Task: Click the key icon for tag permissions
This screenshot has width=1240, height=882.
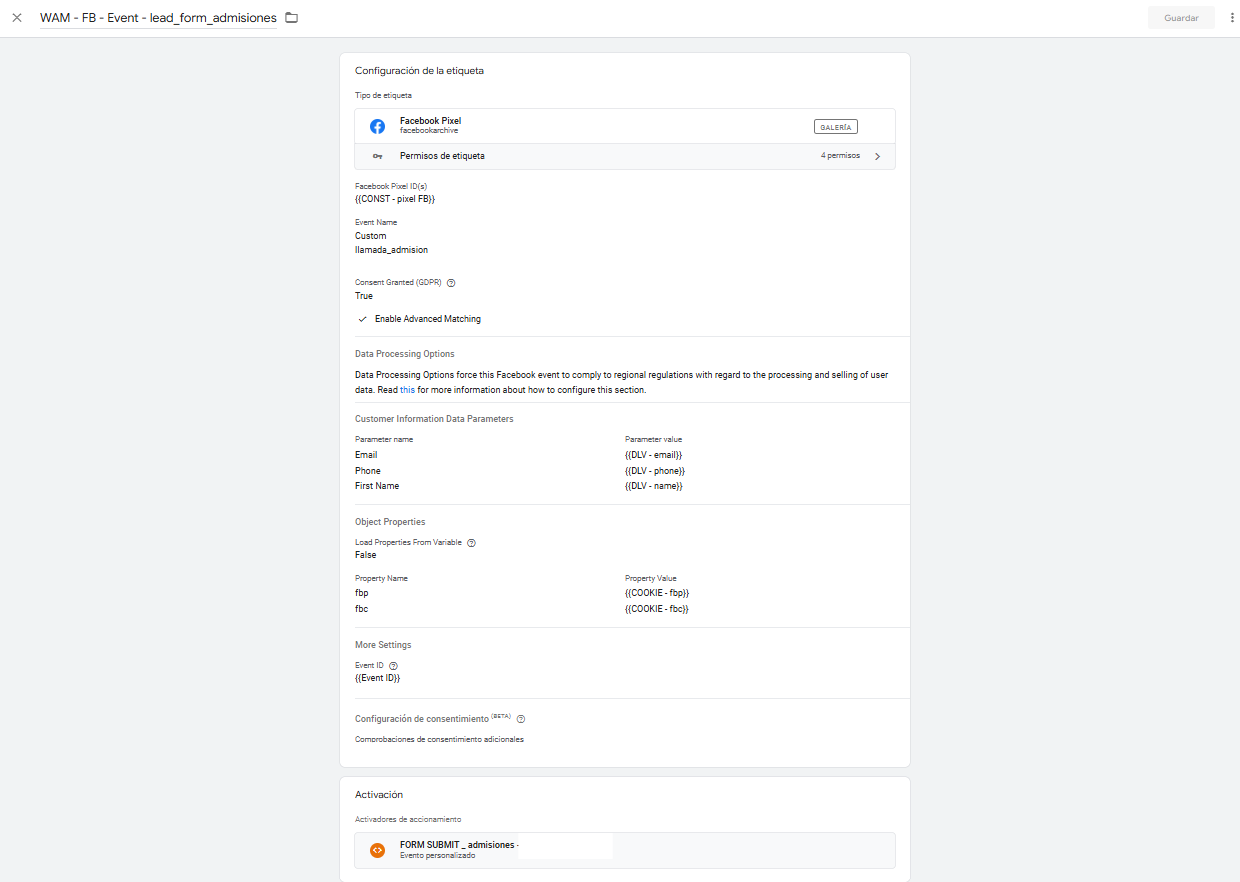Action: point(377,156)
